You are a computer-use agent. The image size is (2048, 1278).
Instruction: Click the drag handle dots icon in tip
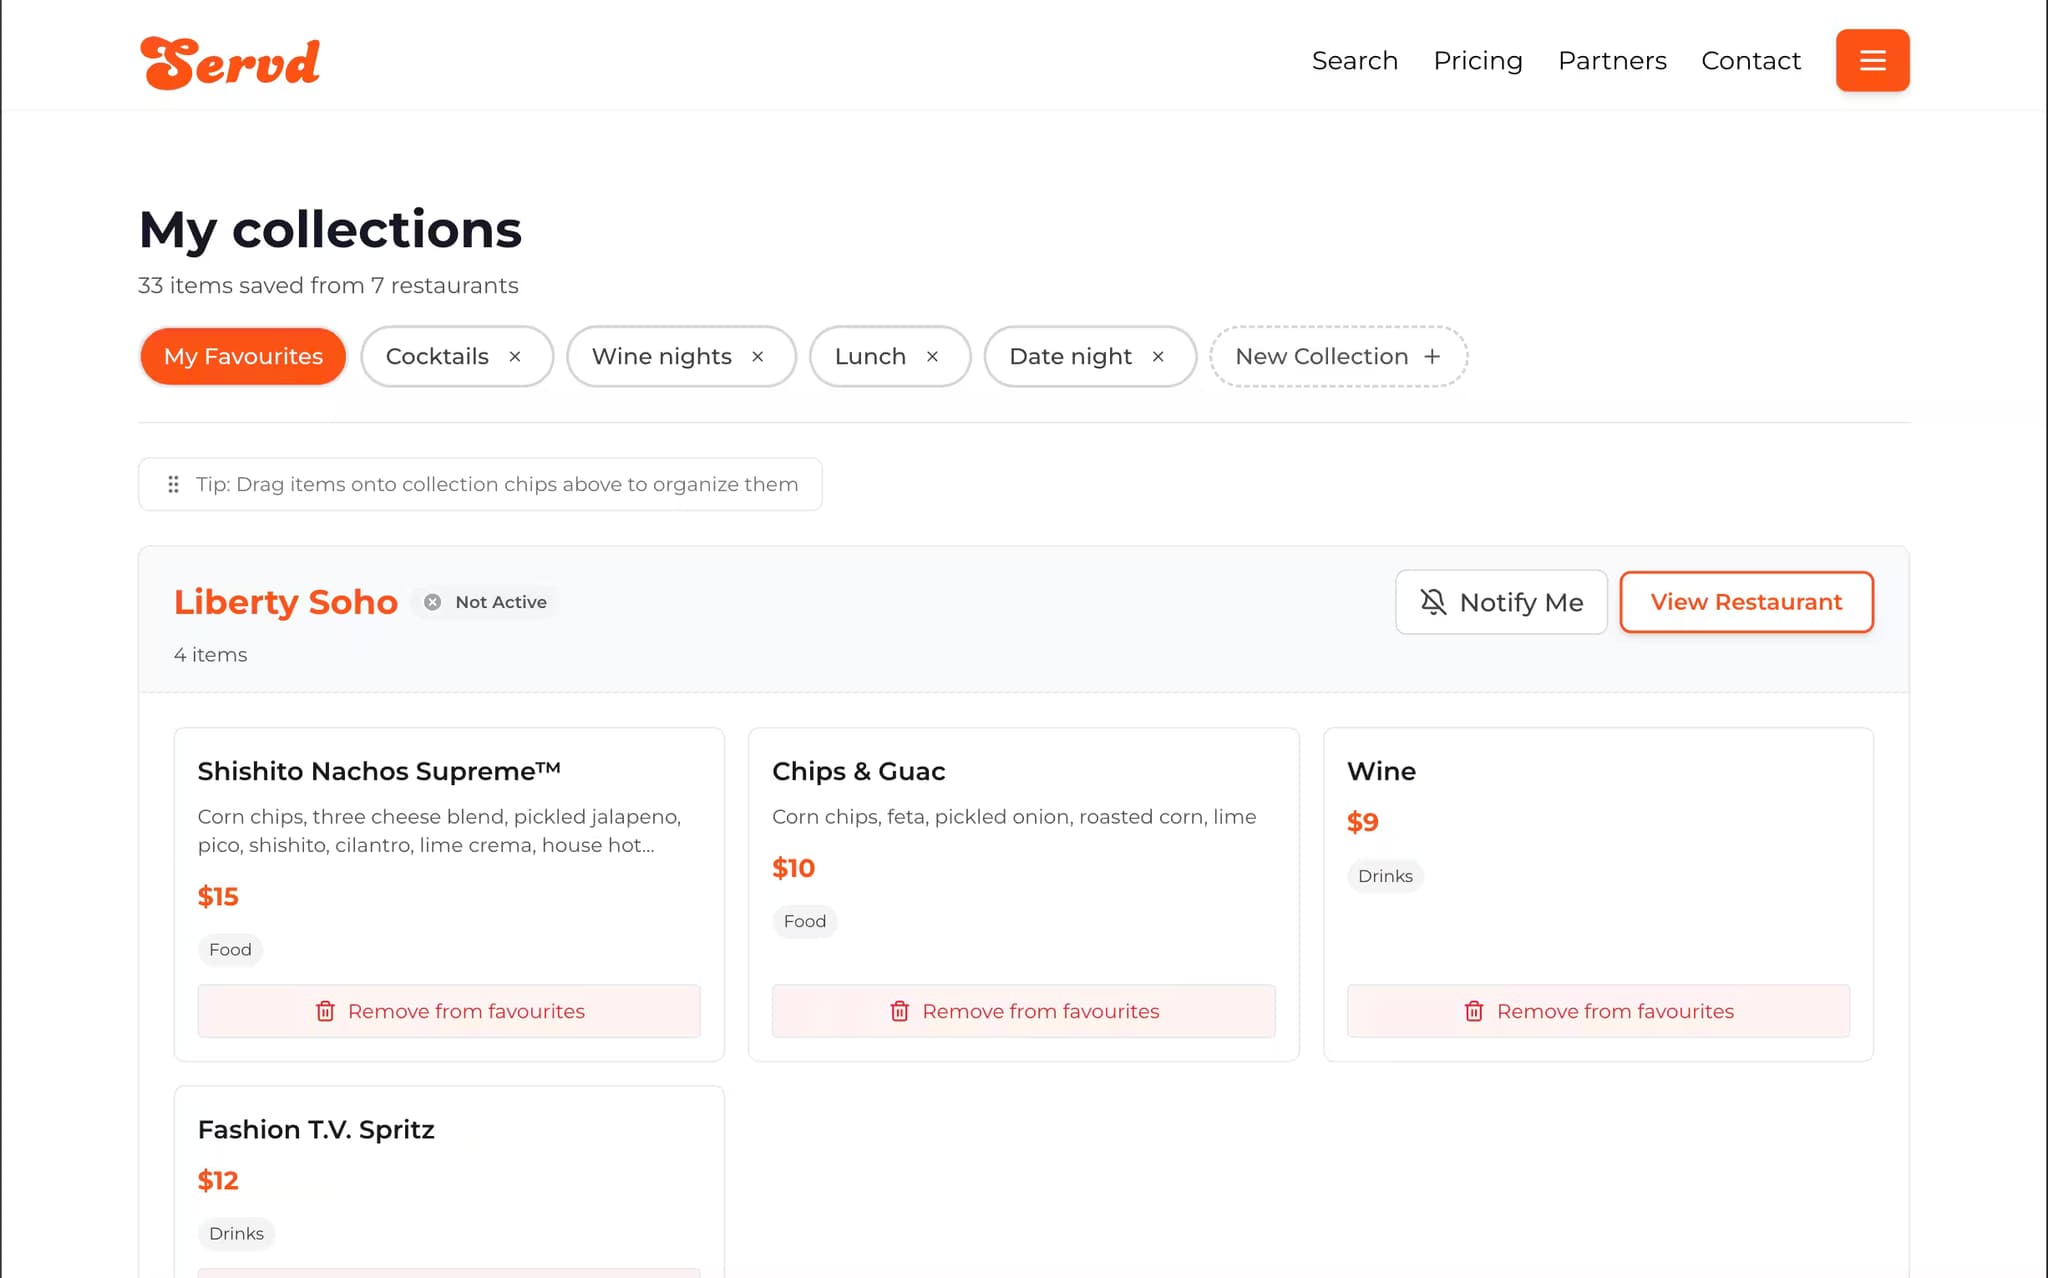click(x=173, y=484)
